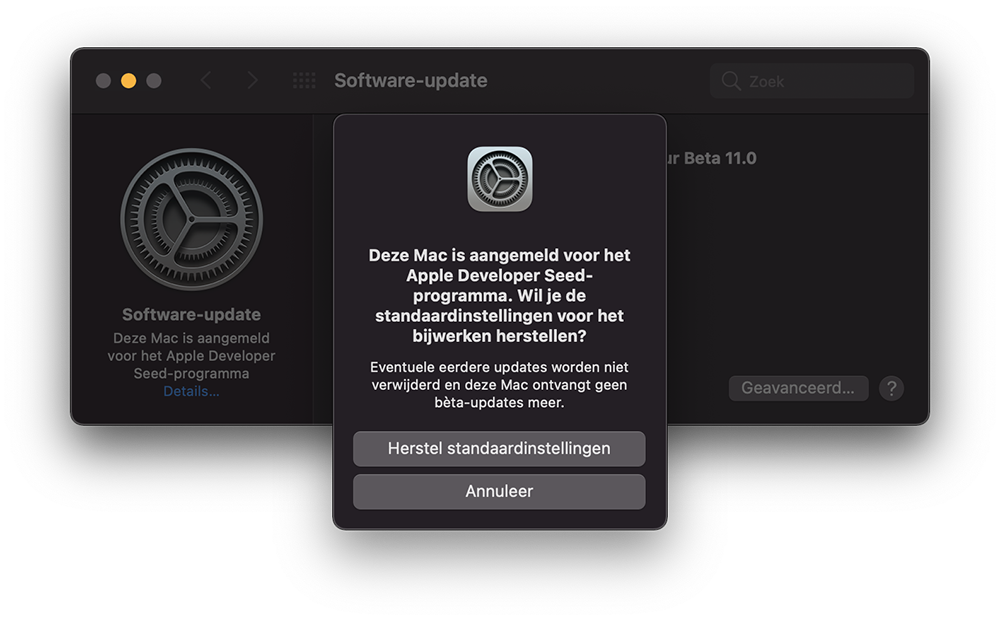This screenshot has width=1000, height=623.
Task: Click the rightmost gray zoom window button
Action: tap(154, 80)
